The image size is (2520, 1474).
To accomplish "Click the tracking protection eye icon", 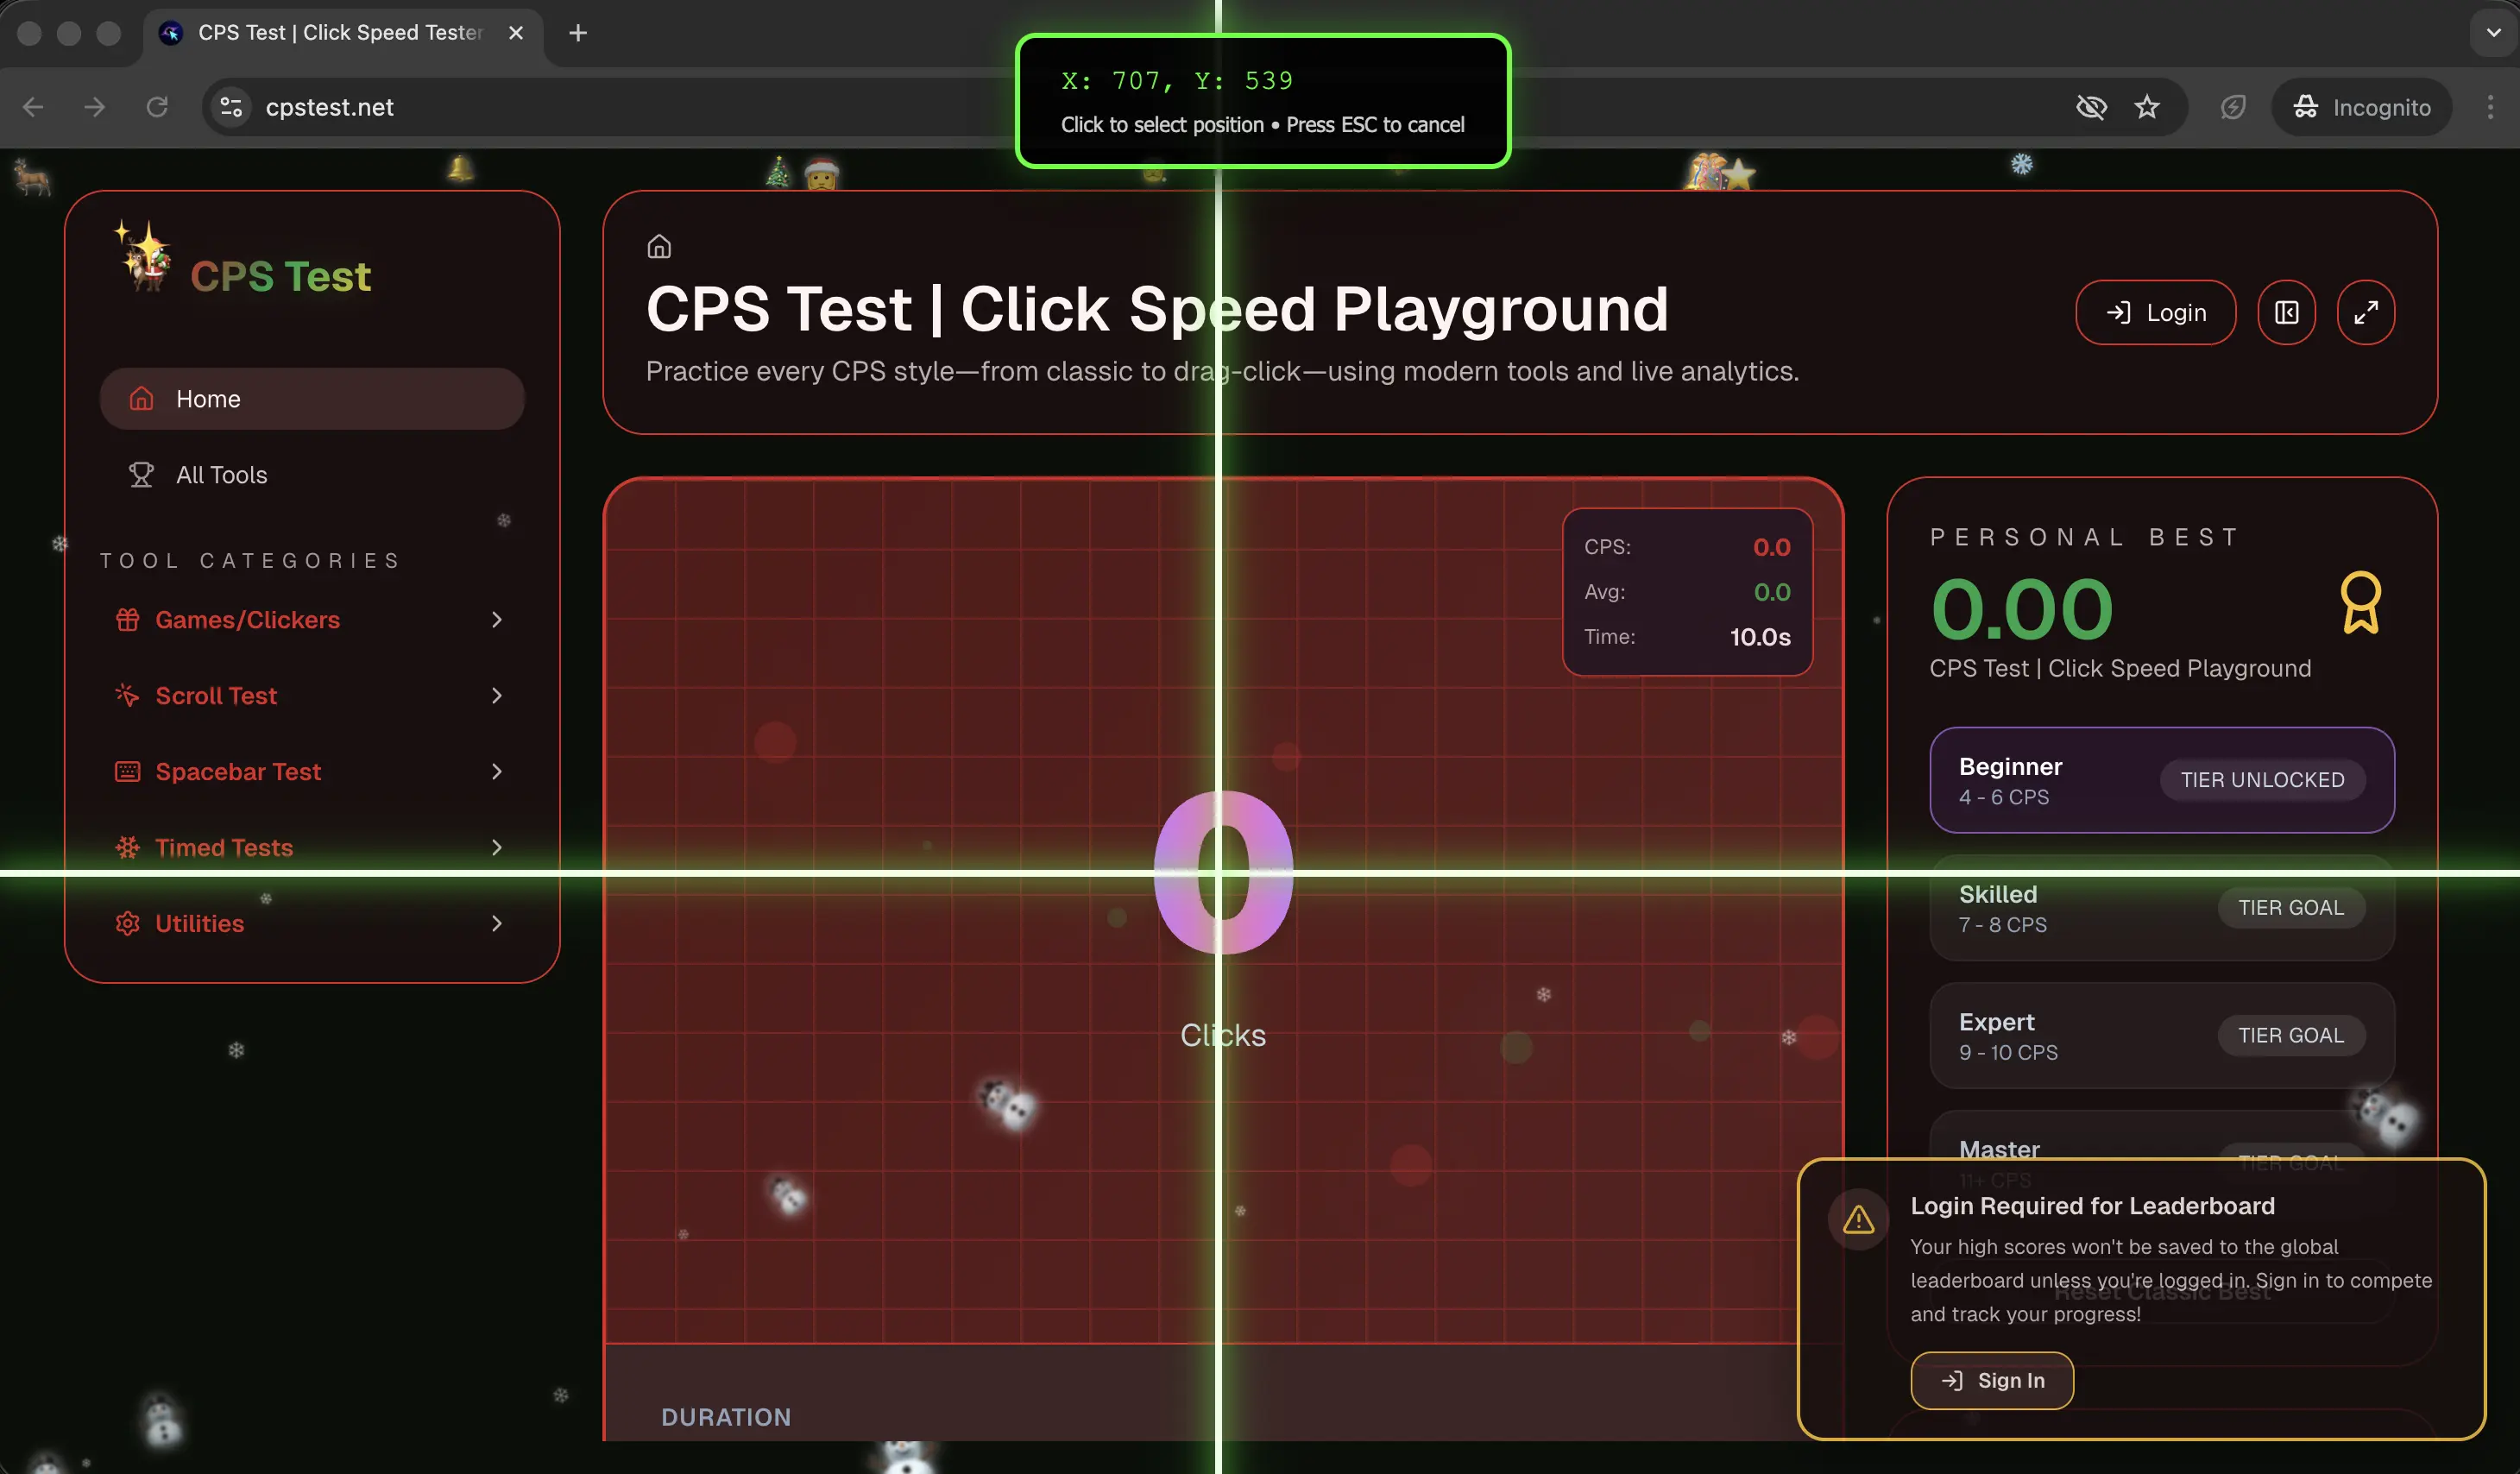I will click(2091, 107).
